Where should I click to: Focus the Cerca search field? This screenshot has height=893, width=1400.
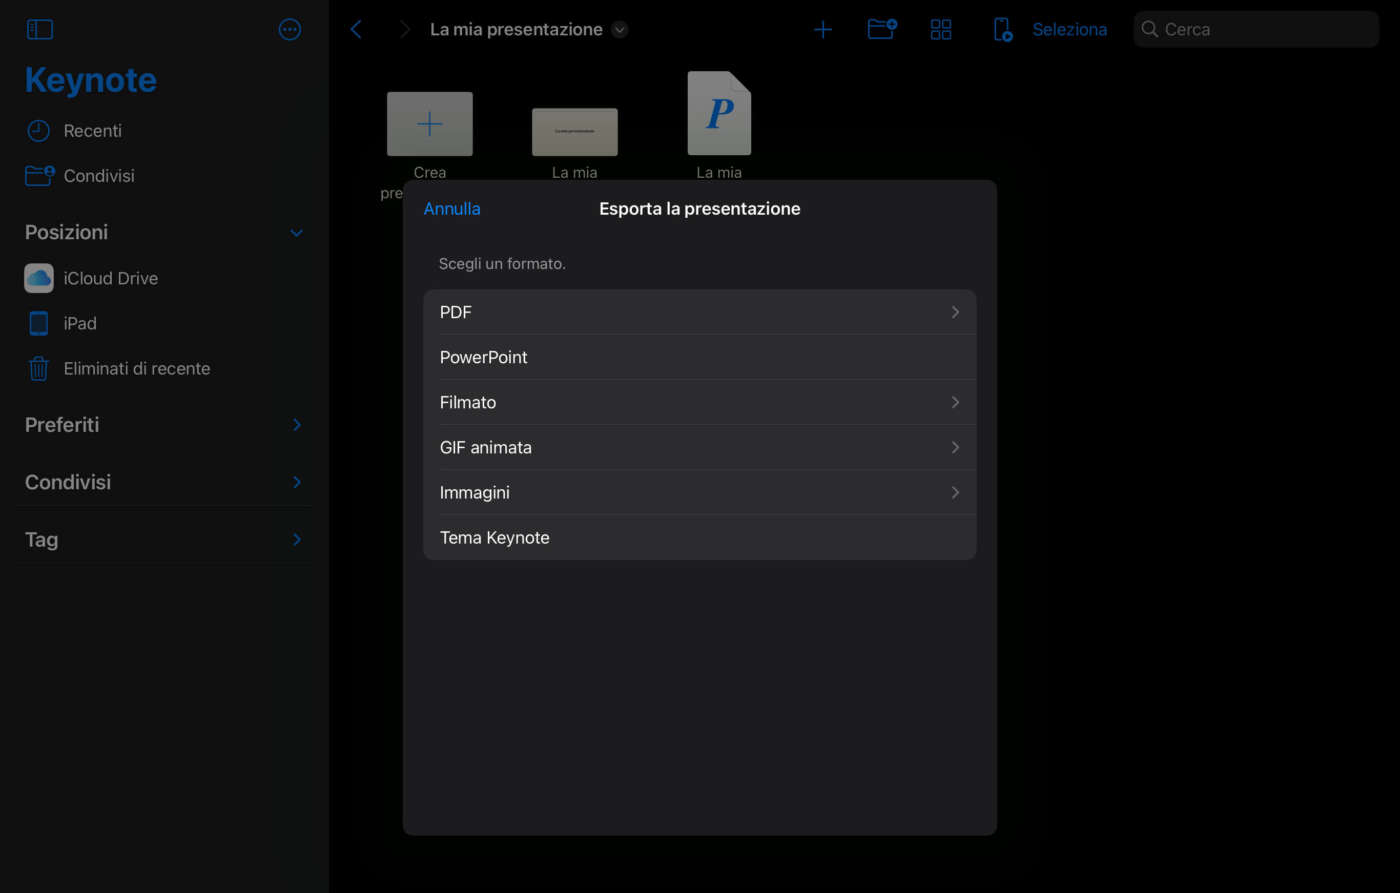click(x=1256, y=30)
